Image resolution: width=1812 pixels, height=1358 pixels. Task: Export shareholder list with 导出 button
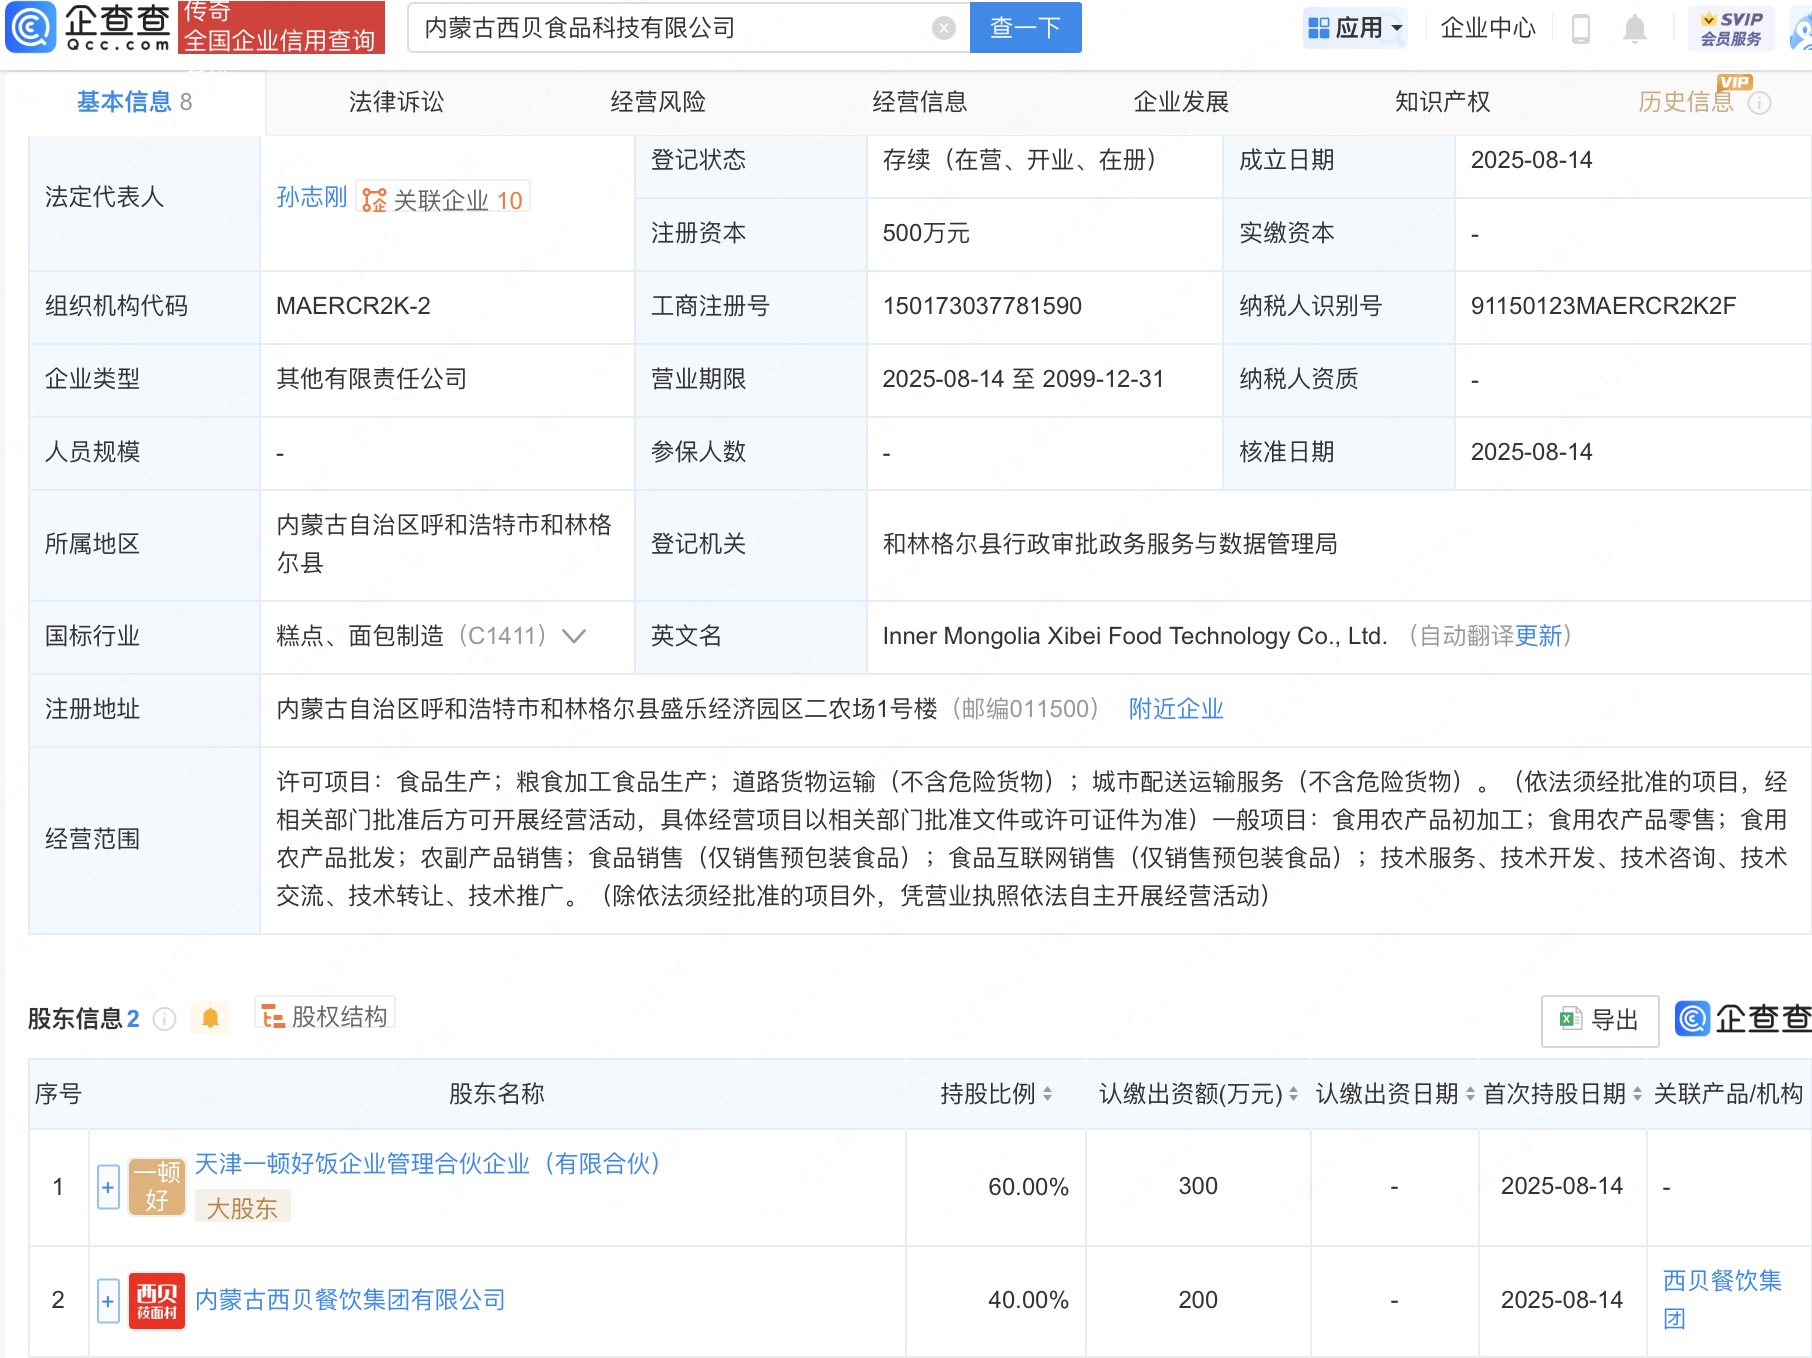(1600, 1020)
